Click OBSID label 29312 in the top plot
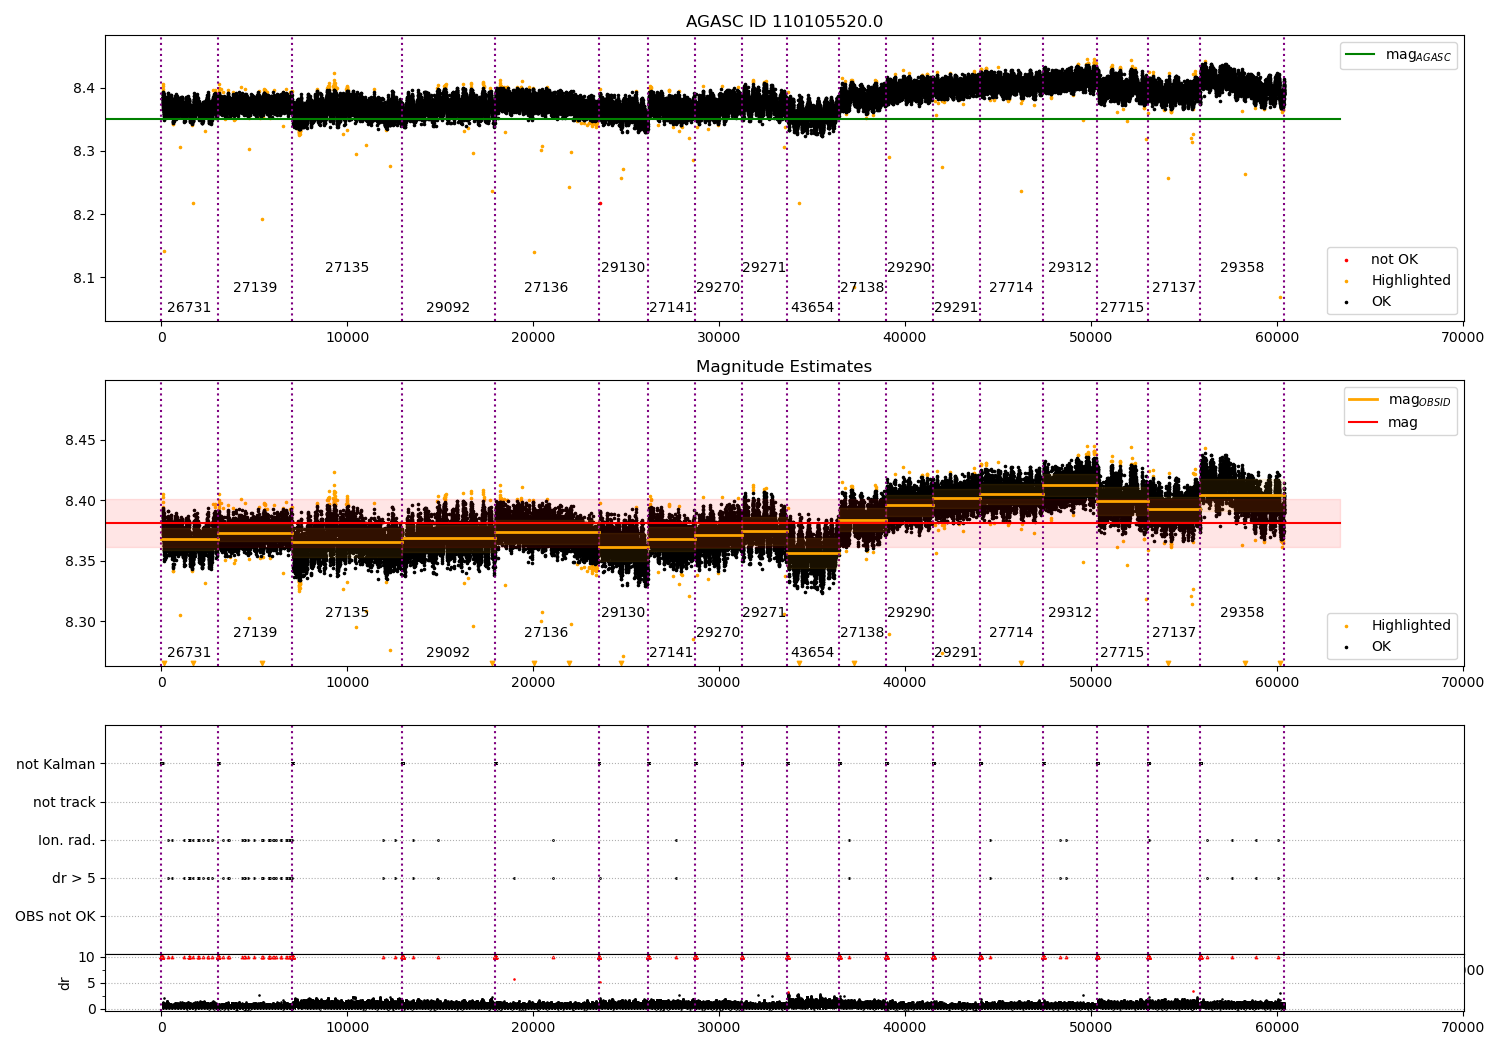 pyautogui.click(x=1070, y=267)
